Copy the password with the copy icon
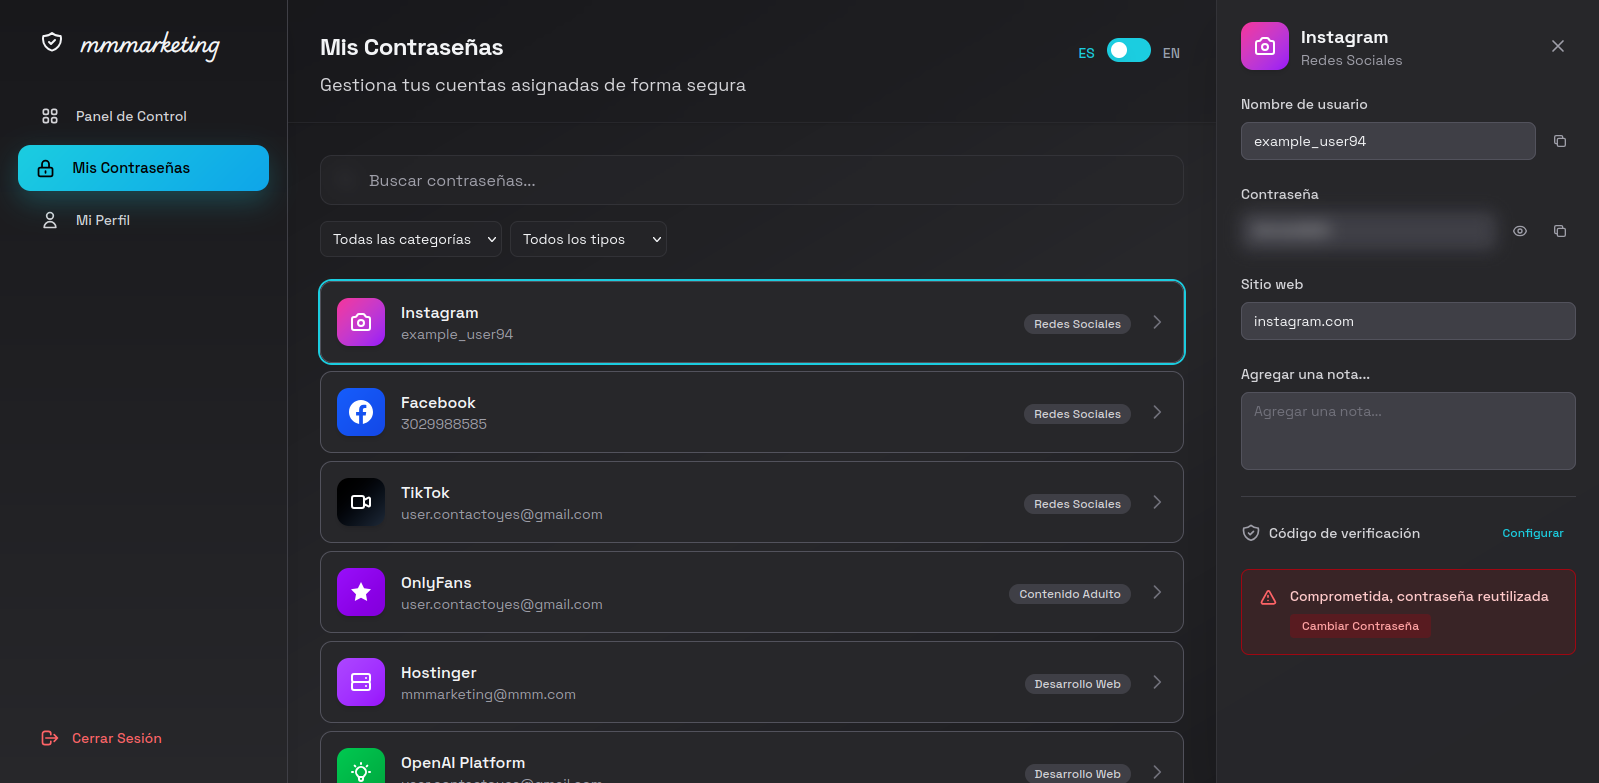This screenshot has width=1599, height=783. click(1559, 231)
